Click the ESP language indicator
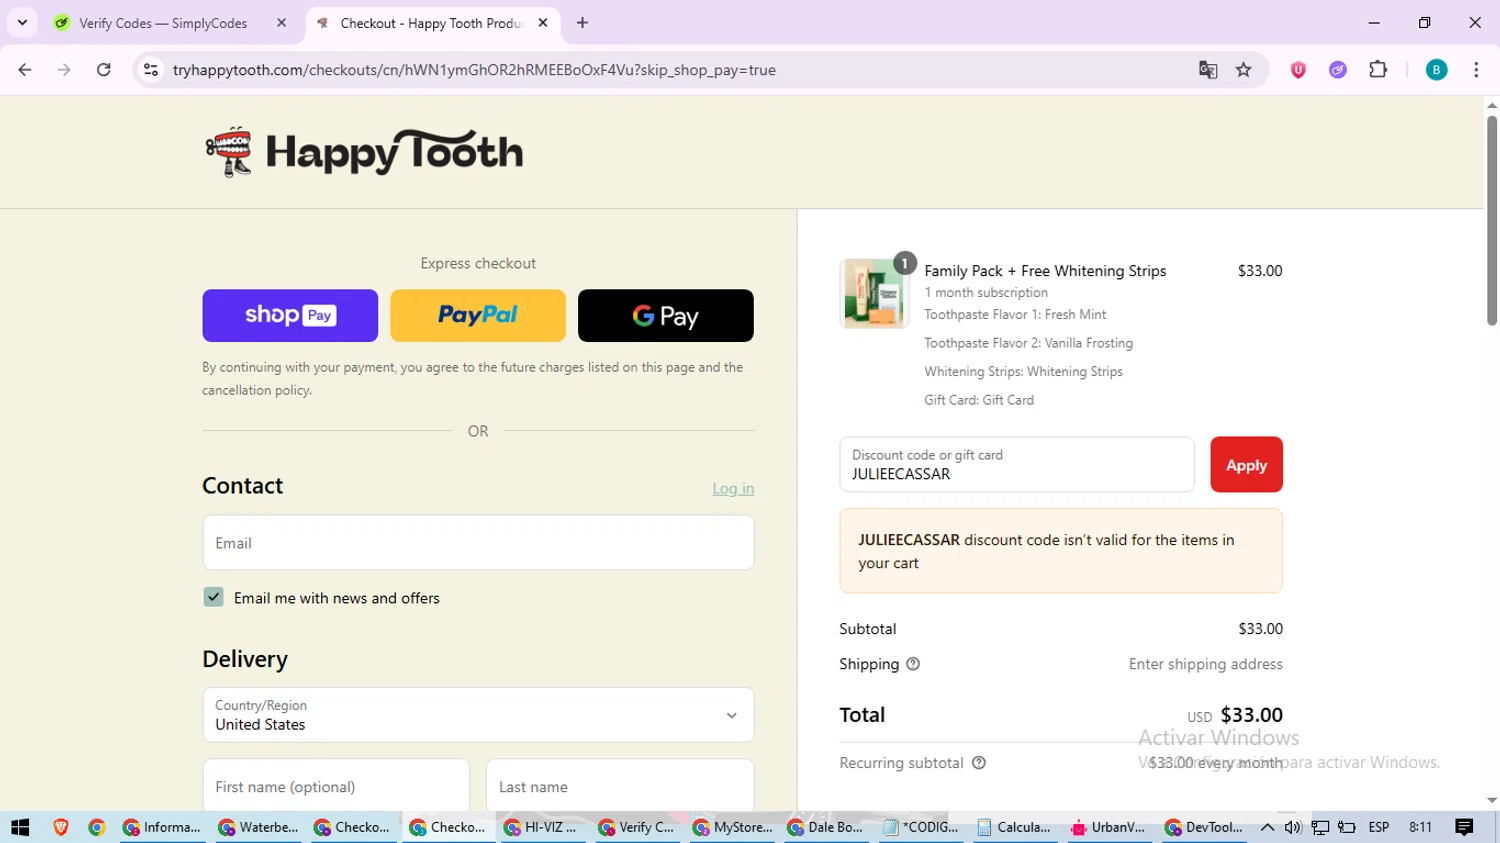1500x843 pixels. (1379, 827)
